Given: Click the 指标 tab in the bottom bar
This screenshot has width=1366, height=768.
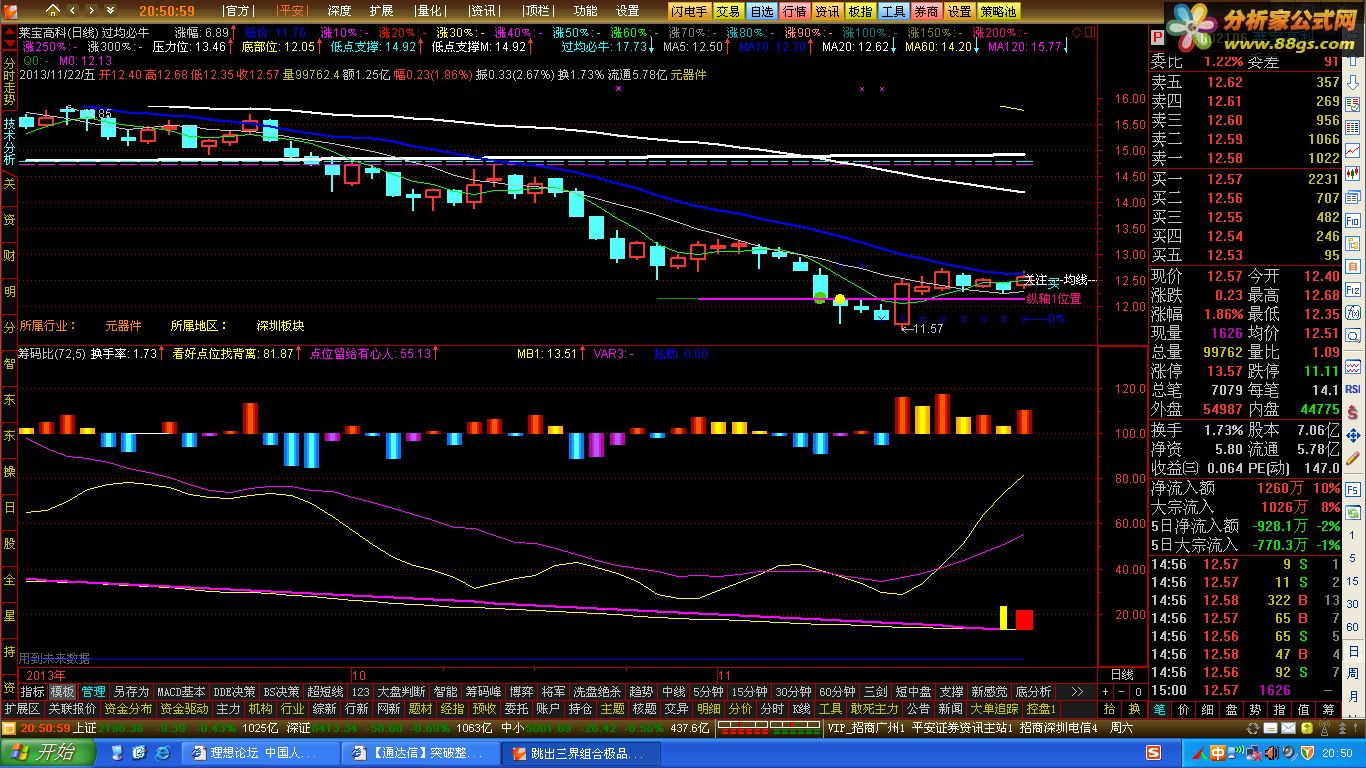Looking at the screenshot, I should [x=32, y=691].
